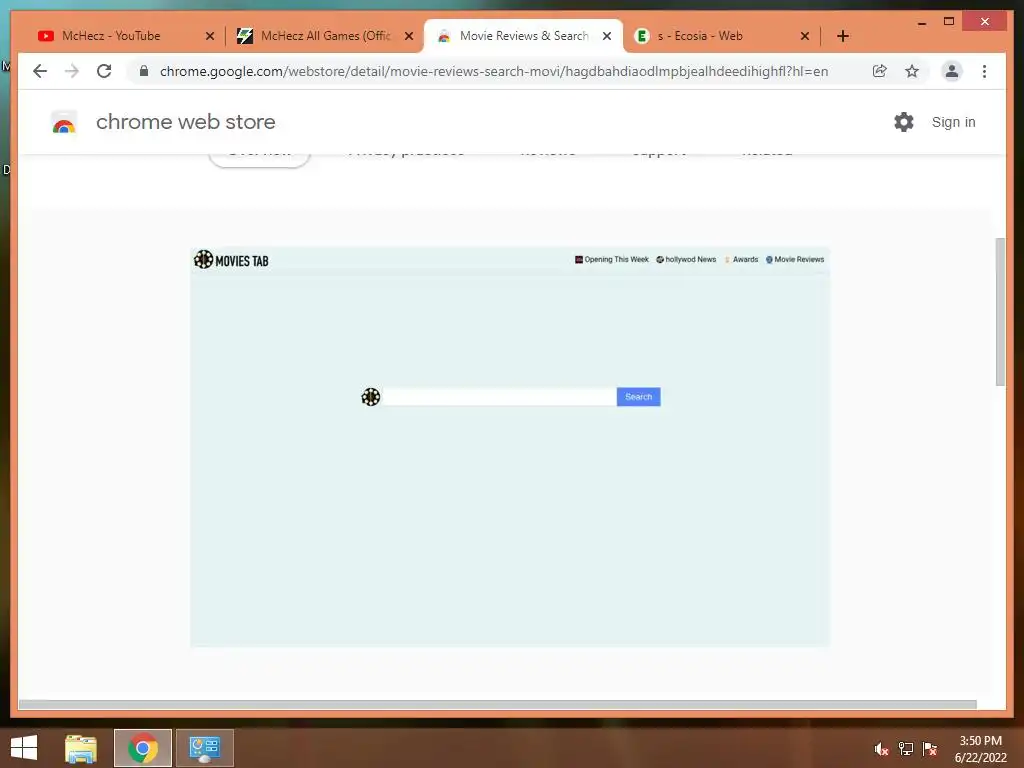Click the Movies Tab screenshot preview

coord(510,447)
